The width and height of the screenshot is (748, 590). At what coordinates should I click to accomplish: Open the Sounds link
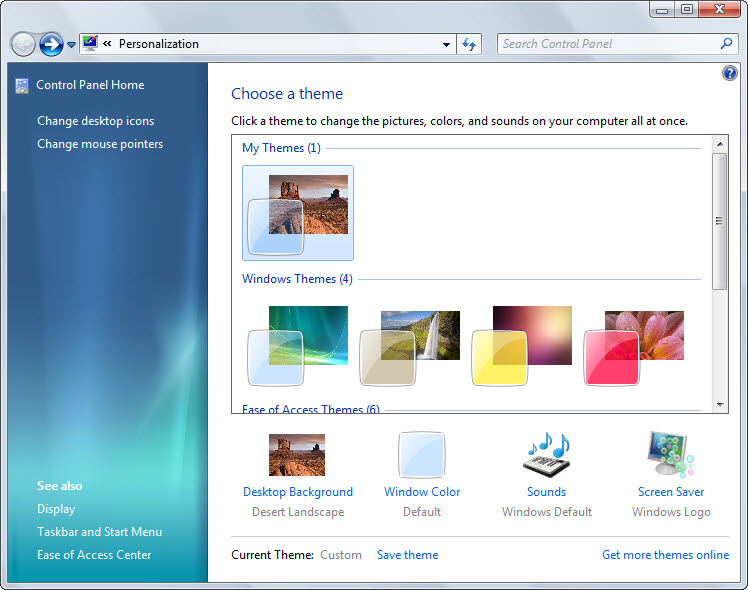tap(547, 492)
